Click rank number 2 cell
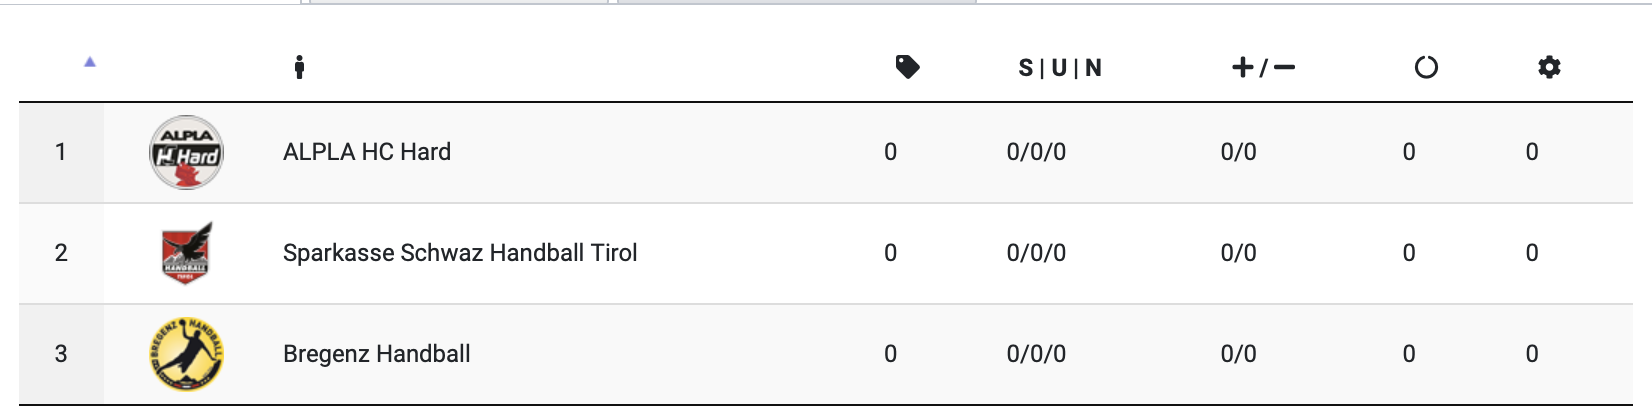 pos(61,253)
